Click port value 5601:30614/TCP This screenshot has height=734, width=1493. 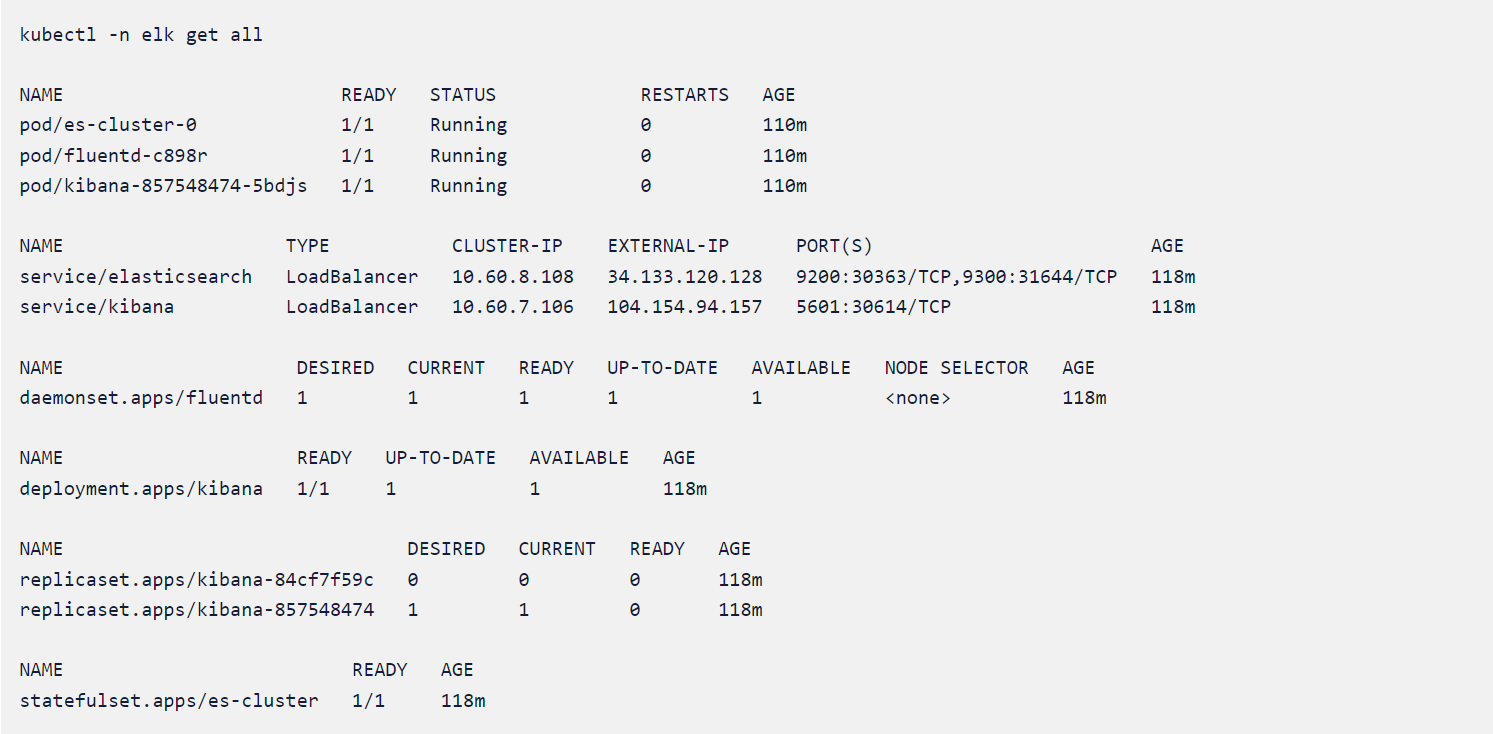pos(873,307)
